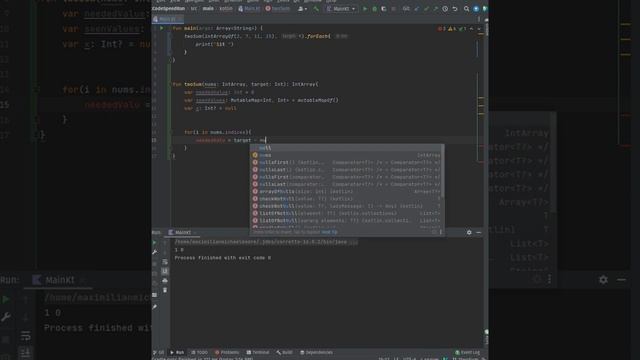Choose the 'listOfNotNull(element: T?)' completion suggestion
The height and width of the screenshot is (360, 640).
coord(347,213)
